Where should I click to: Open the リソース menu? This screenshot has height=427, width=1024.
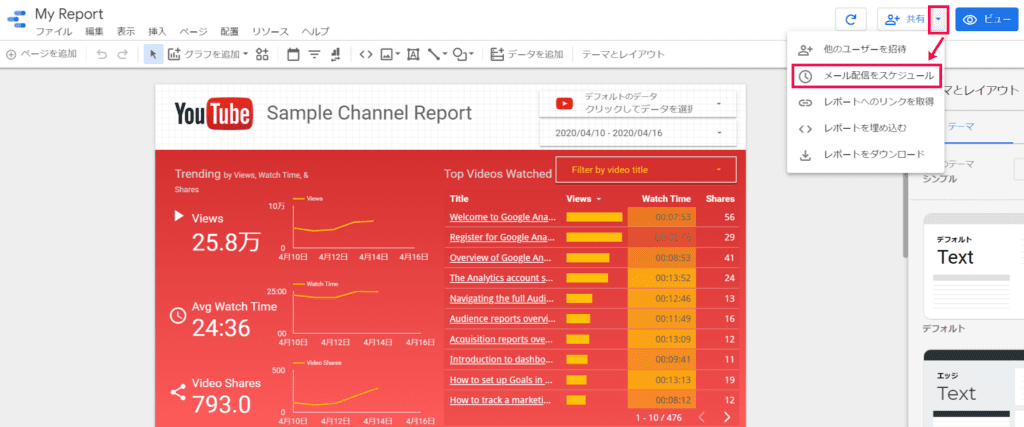tap(270, 31)
